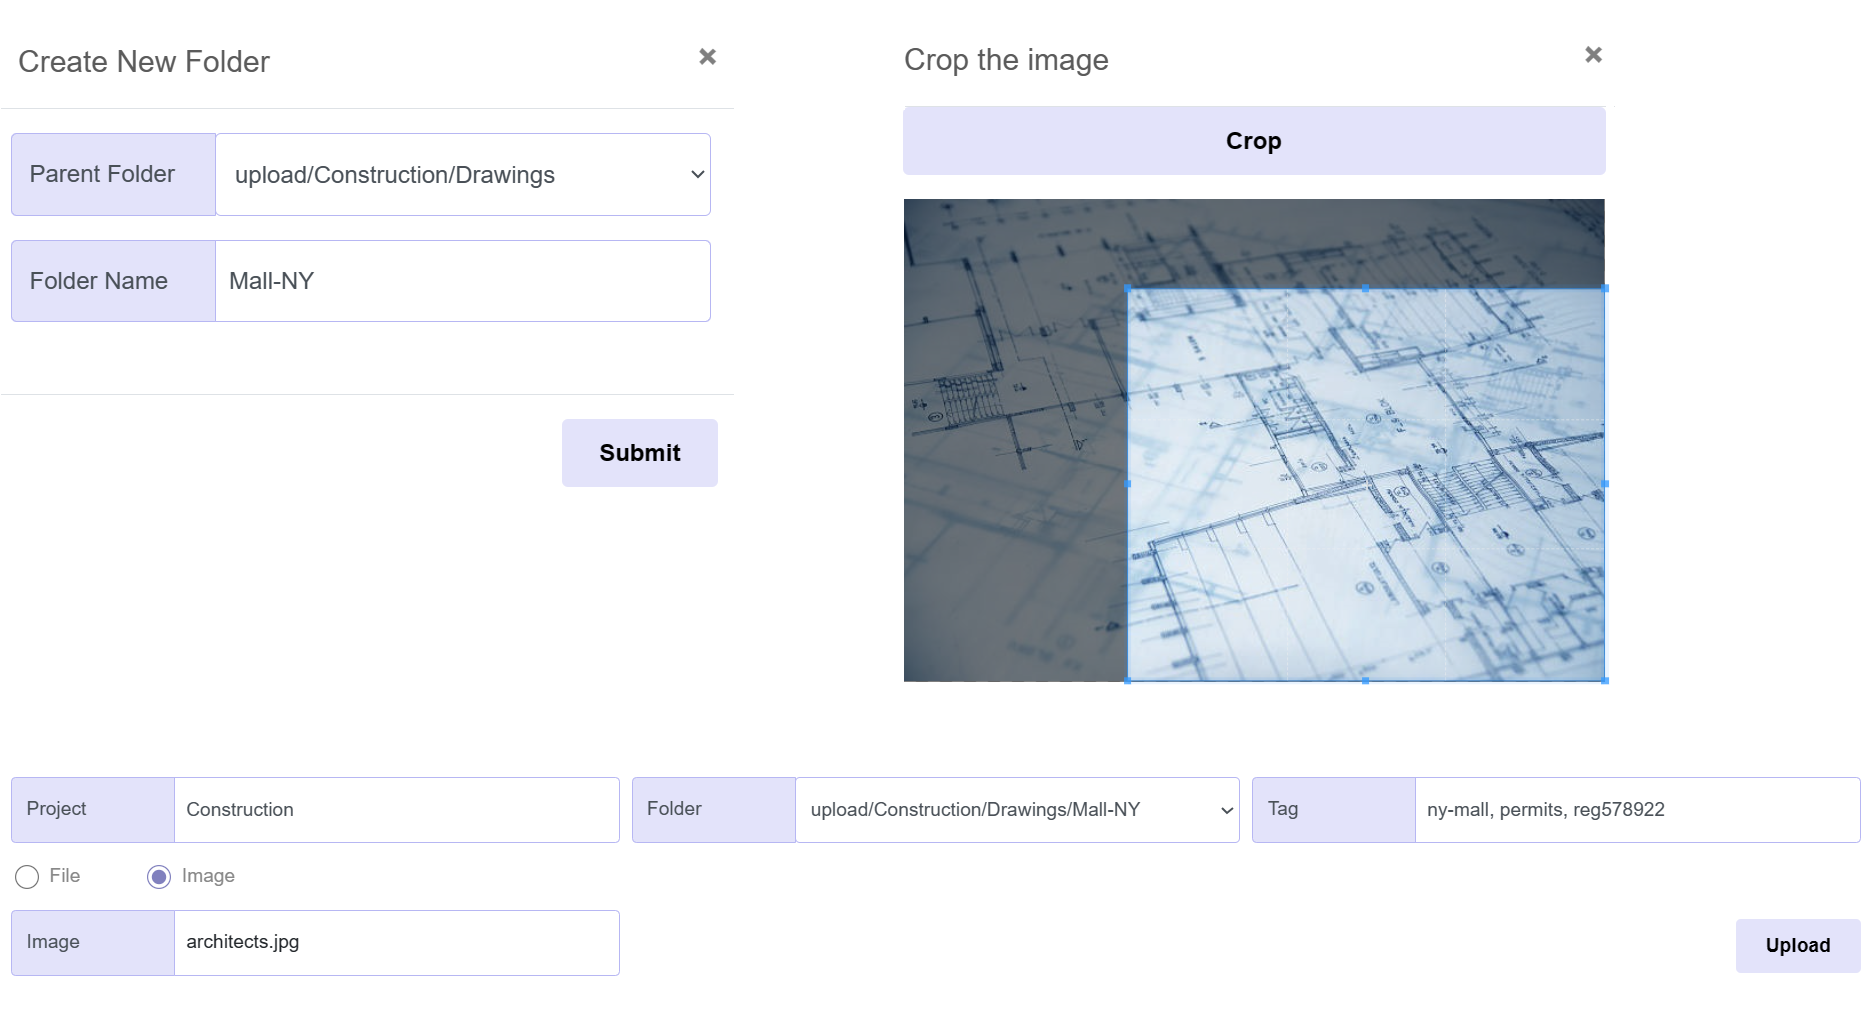
Task: Dismiss the Crop the image dialog
Action: point(1593,54)
